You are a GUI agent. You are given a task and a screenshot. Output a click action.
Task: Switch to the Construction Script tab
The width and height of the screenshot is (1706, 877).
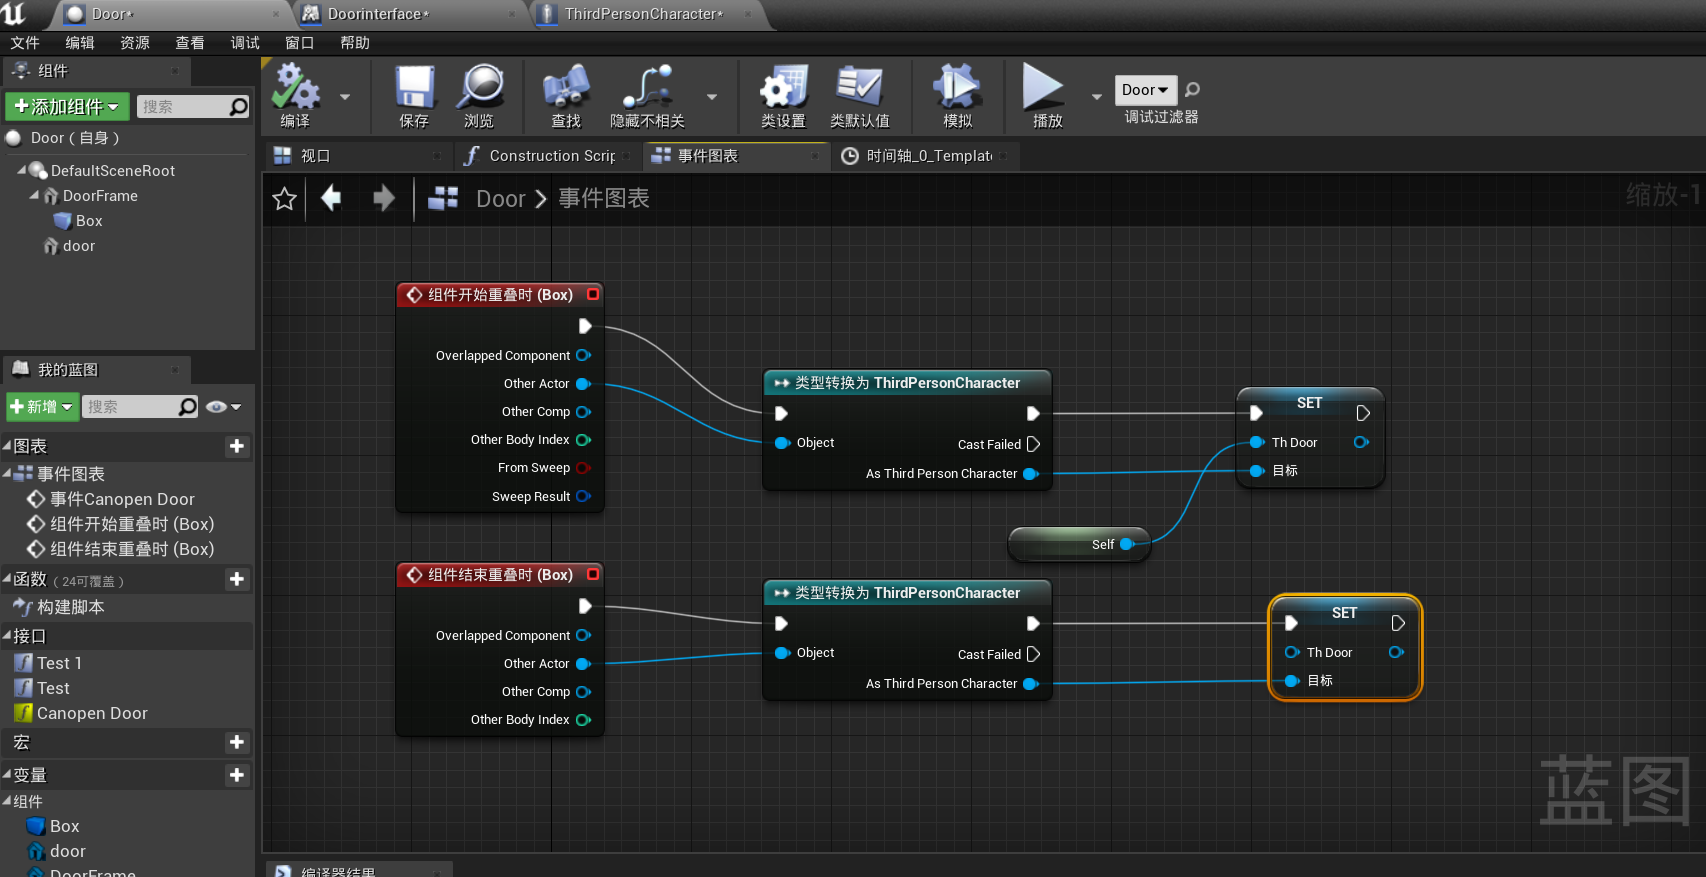tap(549, 156)
